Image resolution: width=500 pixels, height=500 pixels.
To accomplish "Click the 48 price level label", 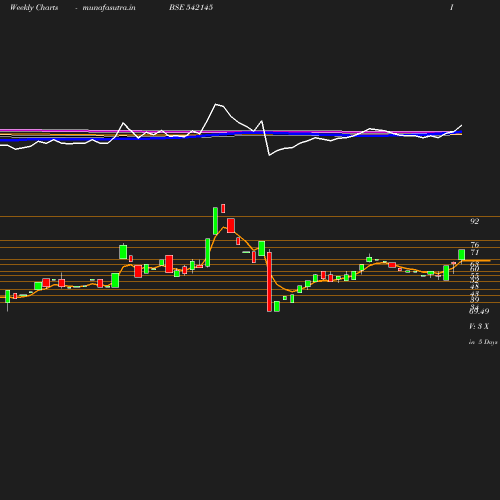I will 475,286.
